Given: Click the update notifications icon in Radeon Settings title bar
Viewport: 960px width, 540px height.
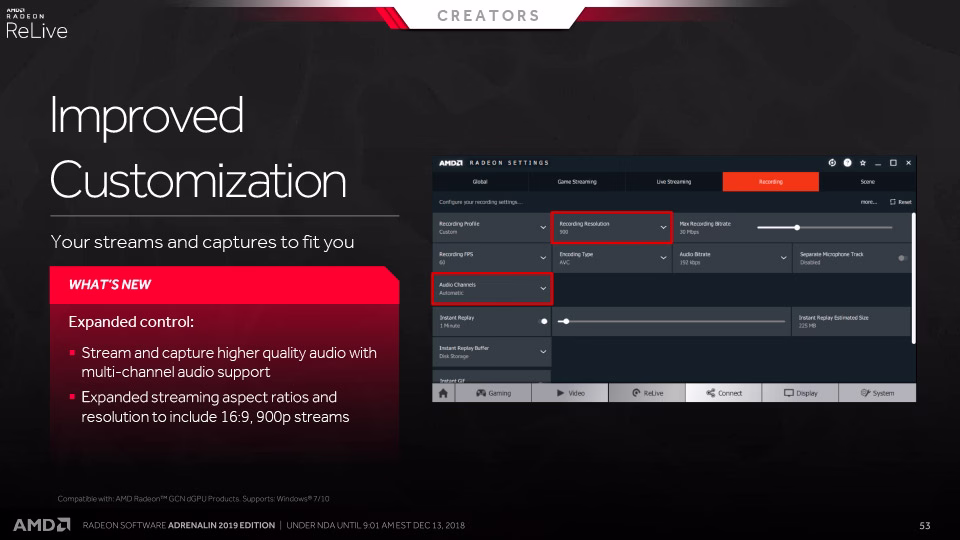Looking at the screenshot, I should [832, 163].
